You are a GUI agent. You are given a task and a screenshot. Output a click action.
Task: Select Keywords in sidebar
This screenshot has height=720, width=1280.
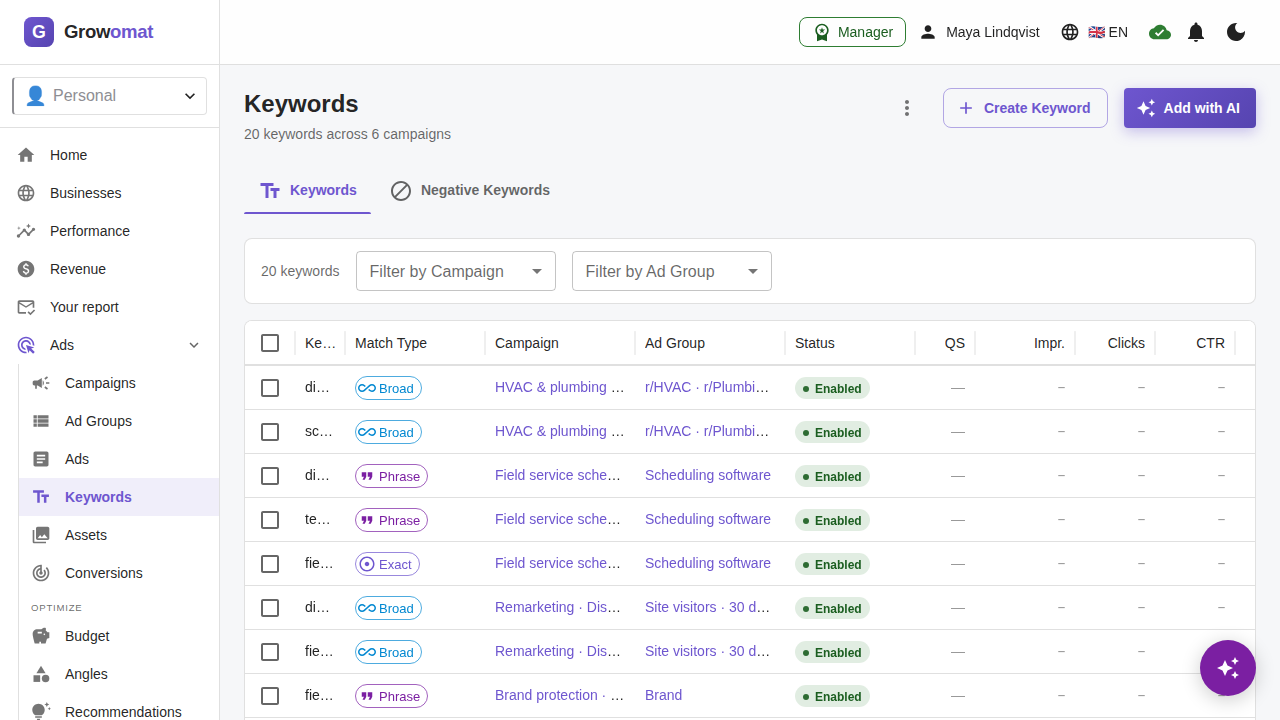click(119, 497)
